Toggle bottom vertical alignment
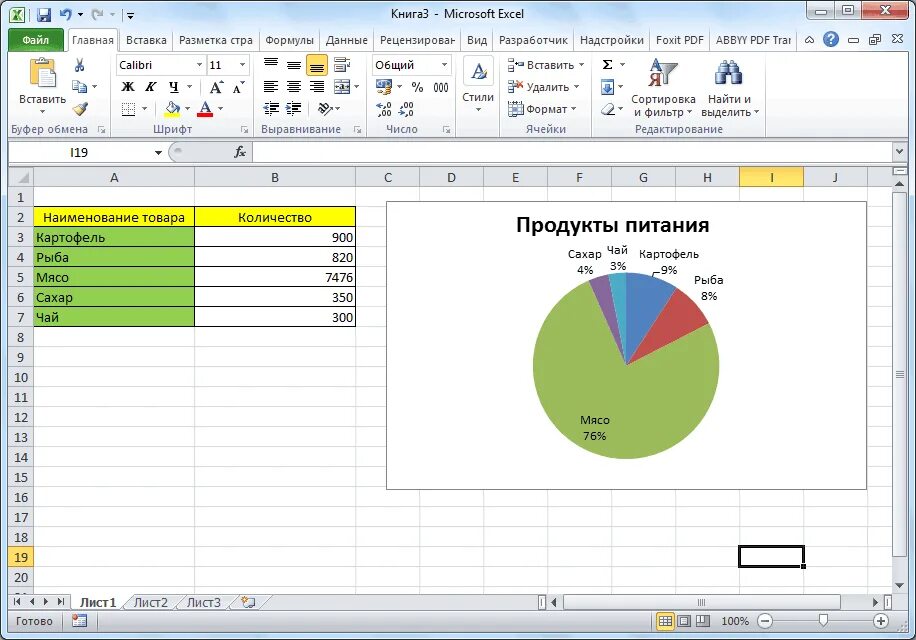Image resolution: width=916 pixels, height=640 pixels. 317,65
